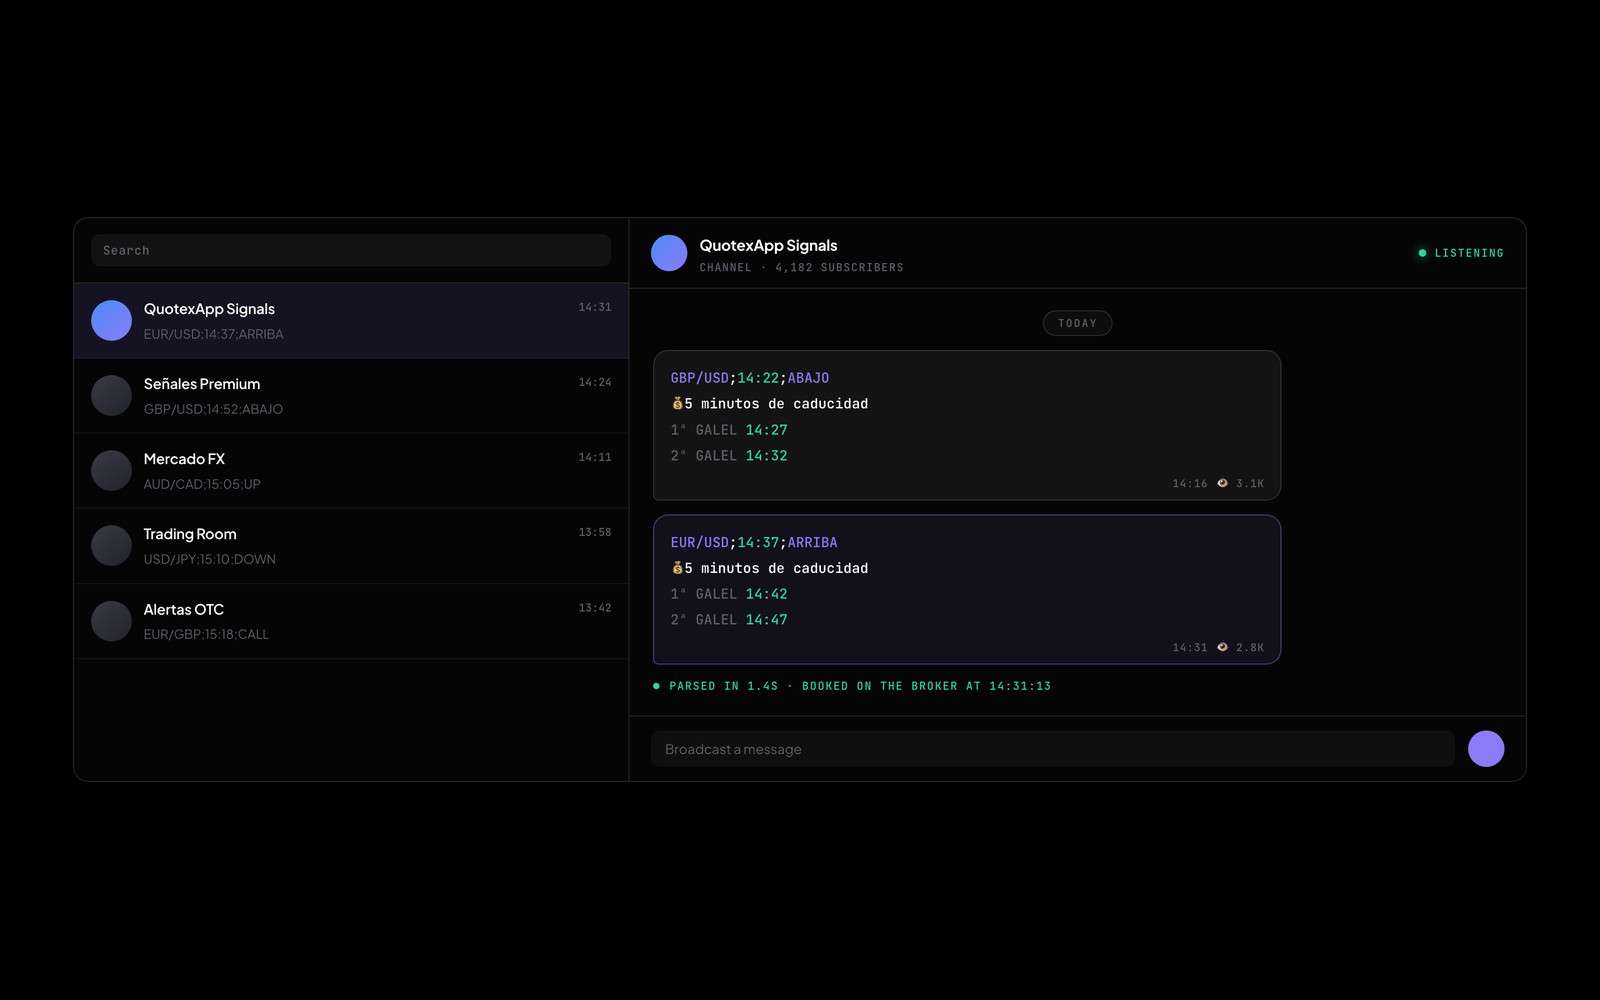Viewport: 1600px width, 1000px height.
Task: Click the preview text GBP/USD:14:52:ABAJO
Action: (213, 409)
